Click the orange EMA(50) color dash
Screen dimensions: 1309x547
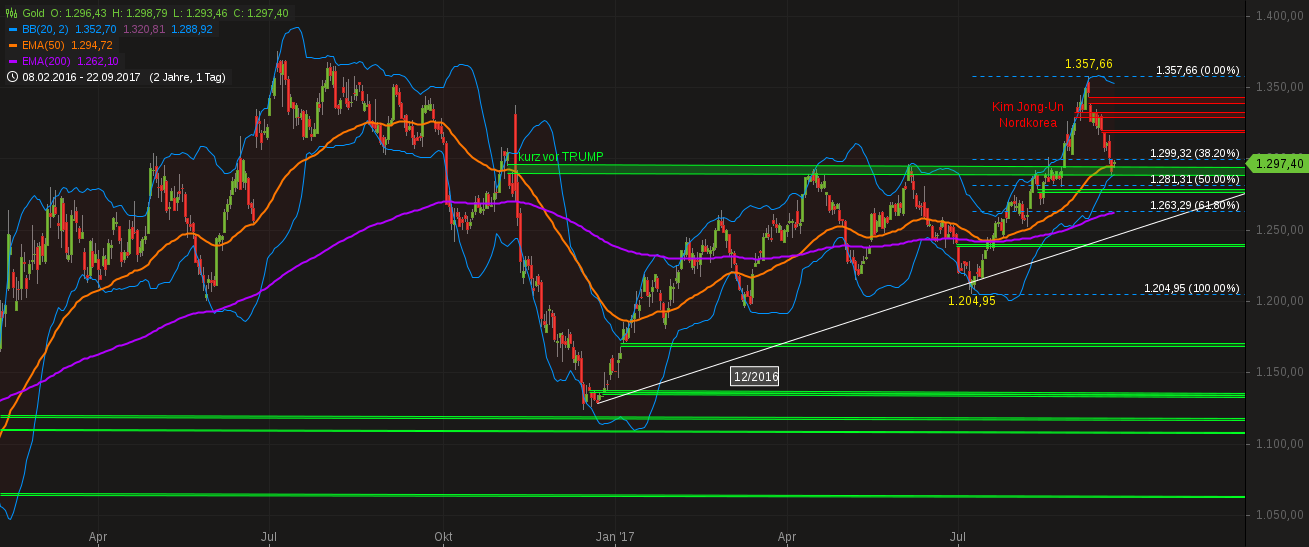[11, 45]
